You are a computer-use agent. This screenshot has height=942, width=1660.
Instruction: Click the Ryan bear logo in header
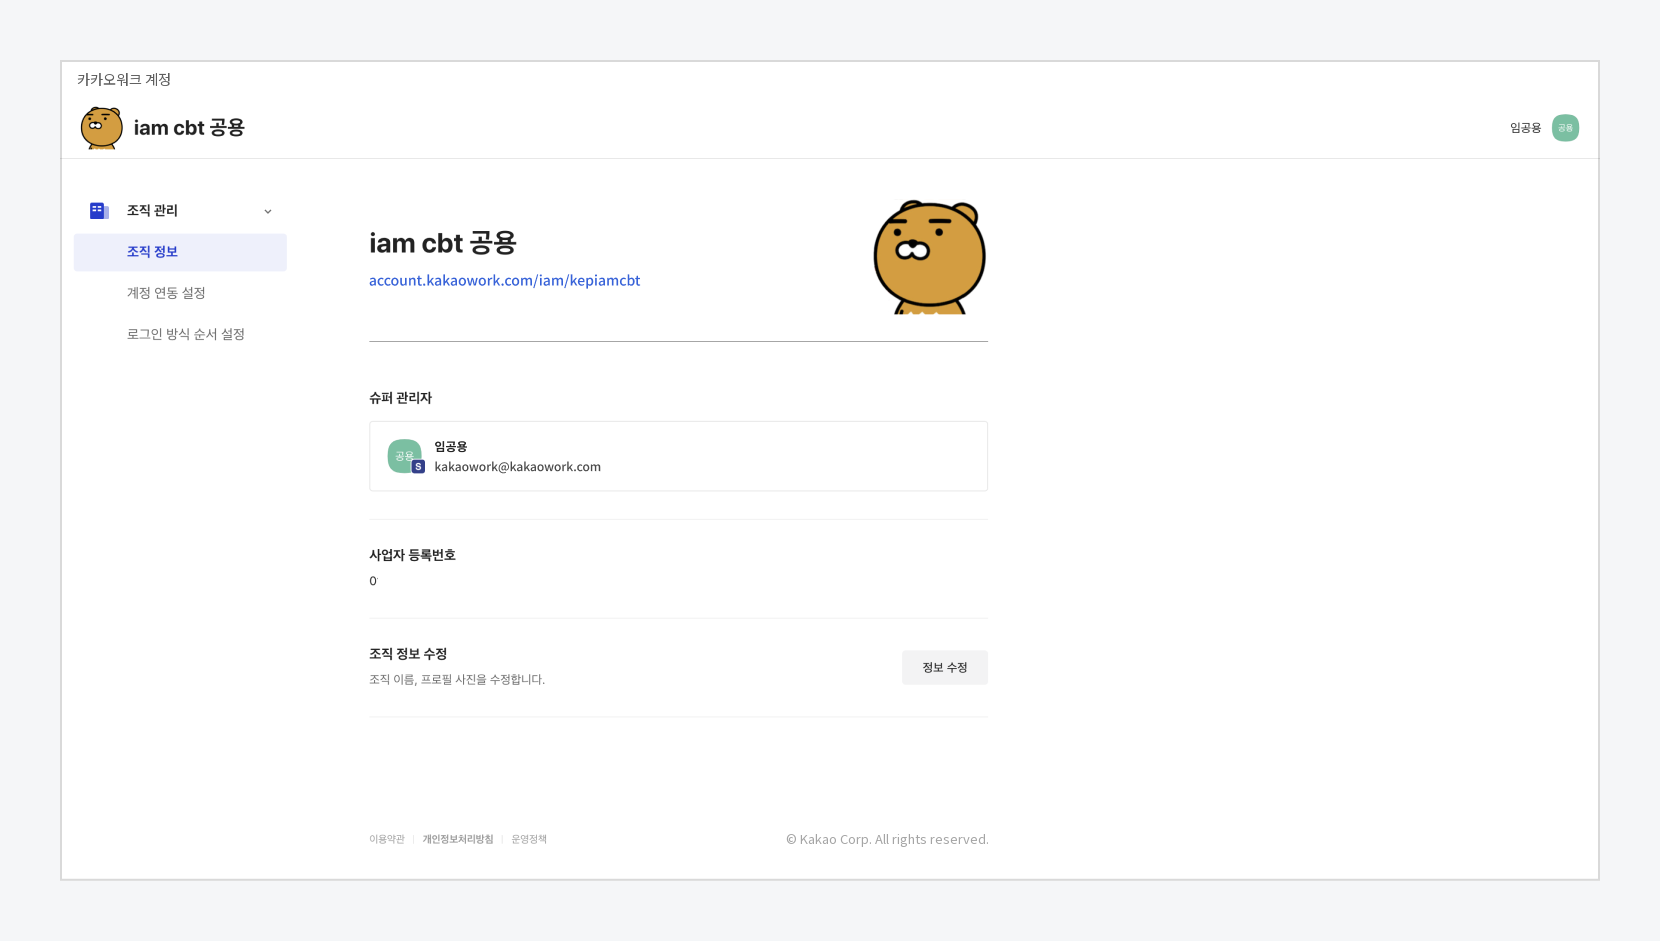(x=102, y=128)
